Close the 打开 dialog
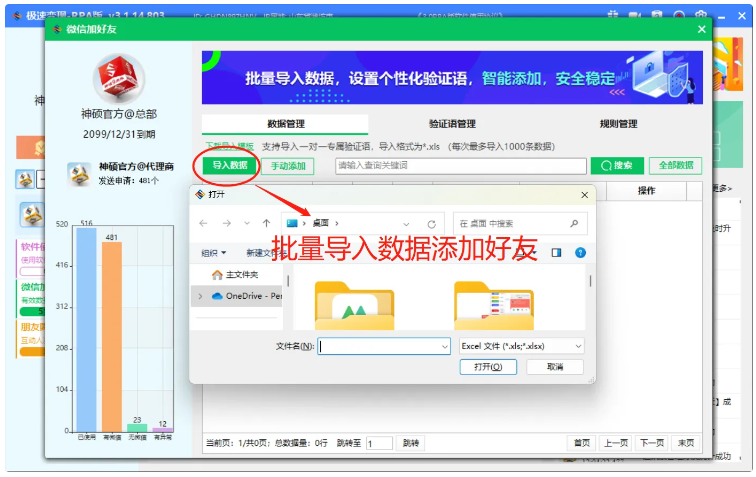This screenshot has height=477, width=756. pos(584,195)
